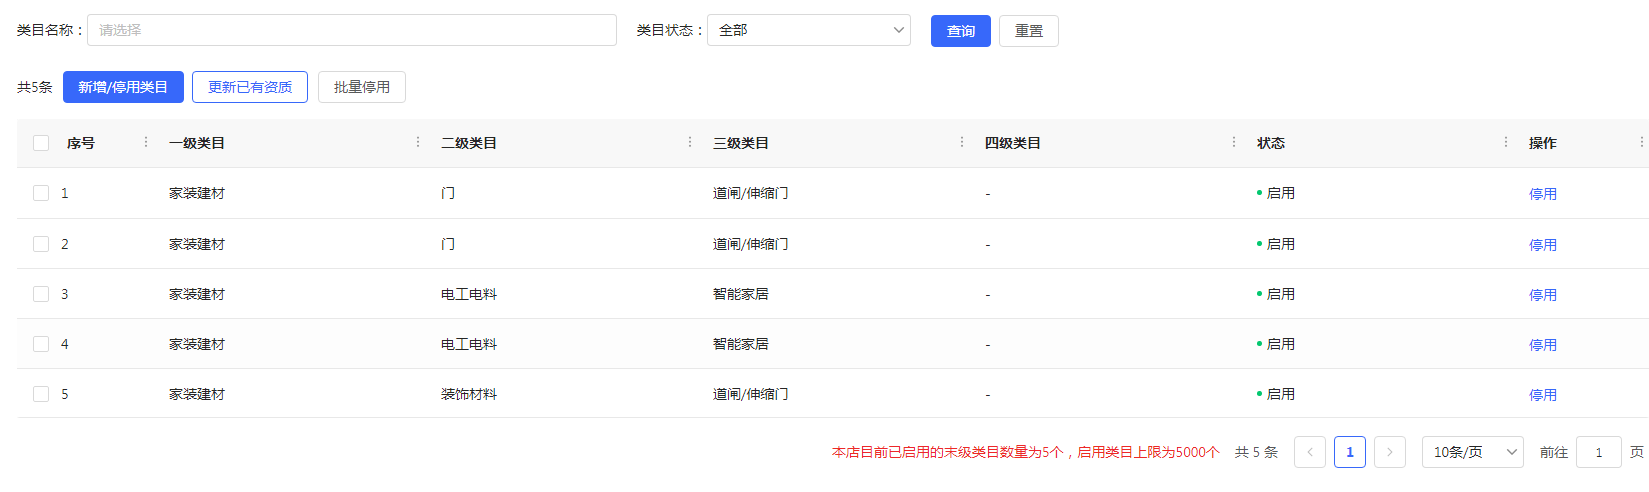Open column menu for 三级类目 header
This screenshot has height=492, width=1649.
pos(962,142)
